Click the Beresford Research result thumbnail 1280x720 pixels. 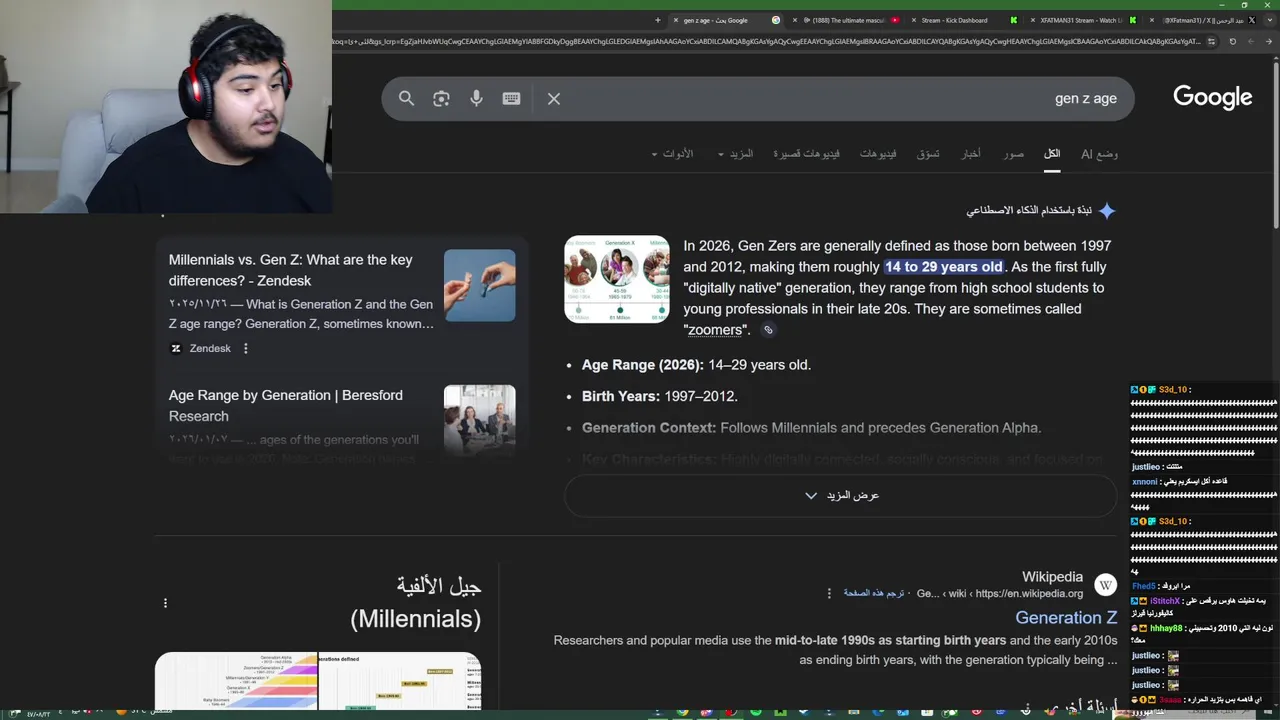tap(480, 420)
